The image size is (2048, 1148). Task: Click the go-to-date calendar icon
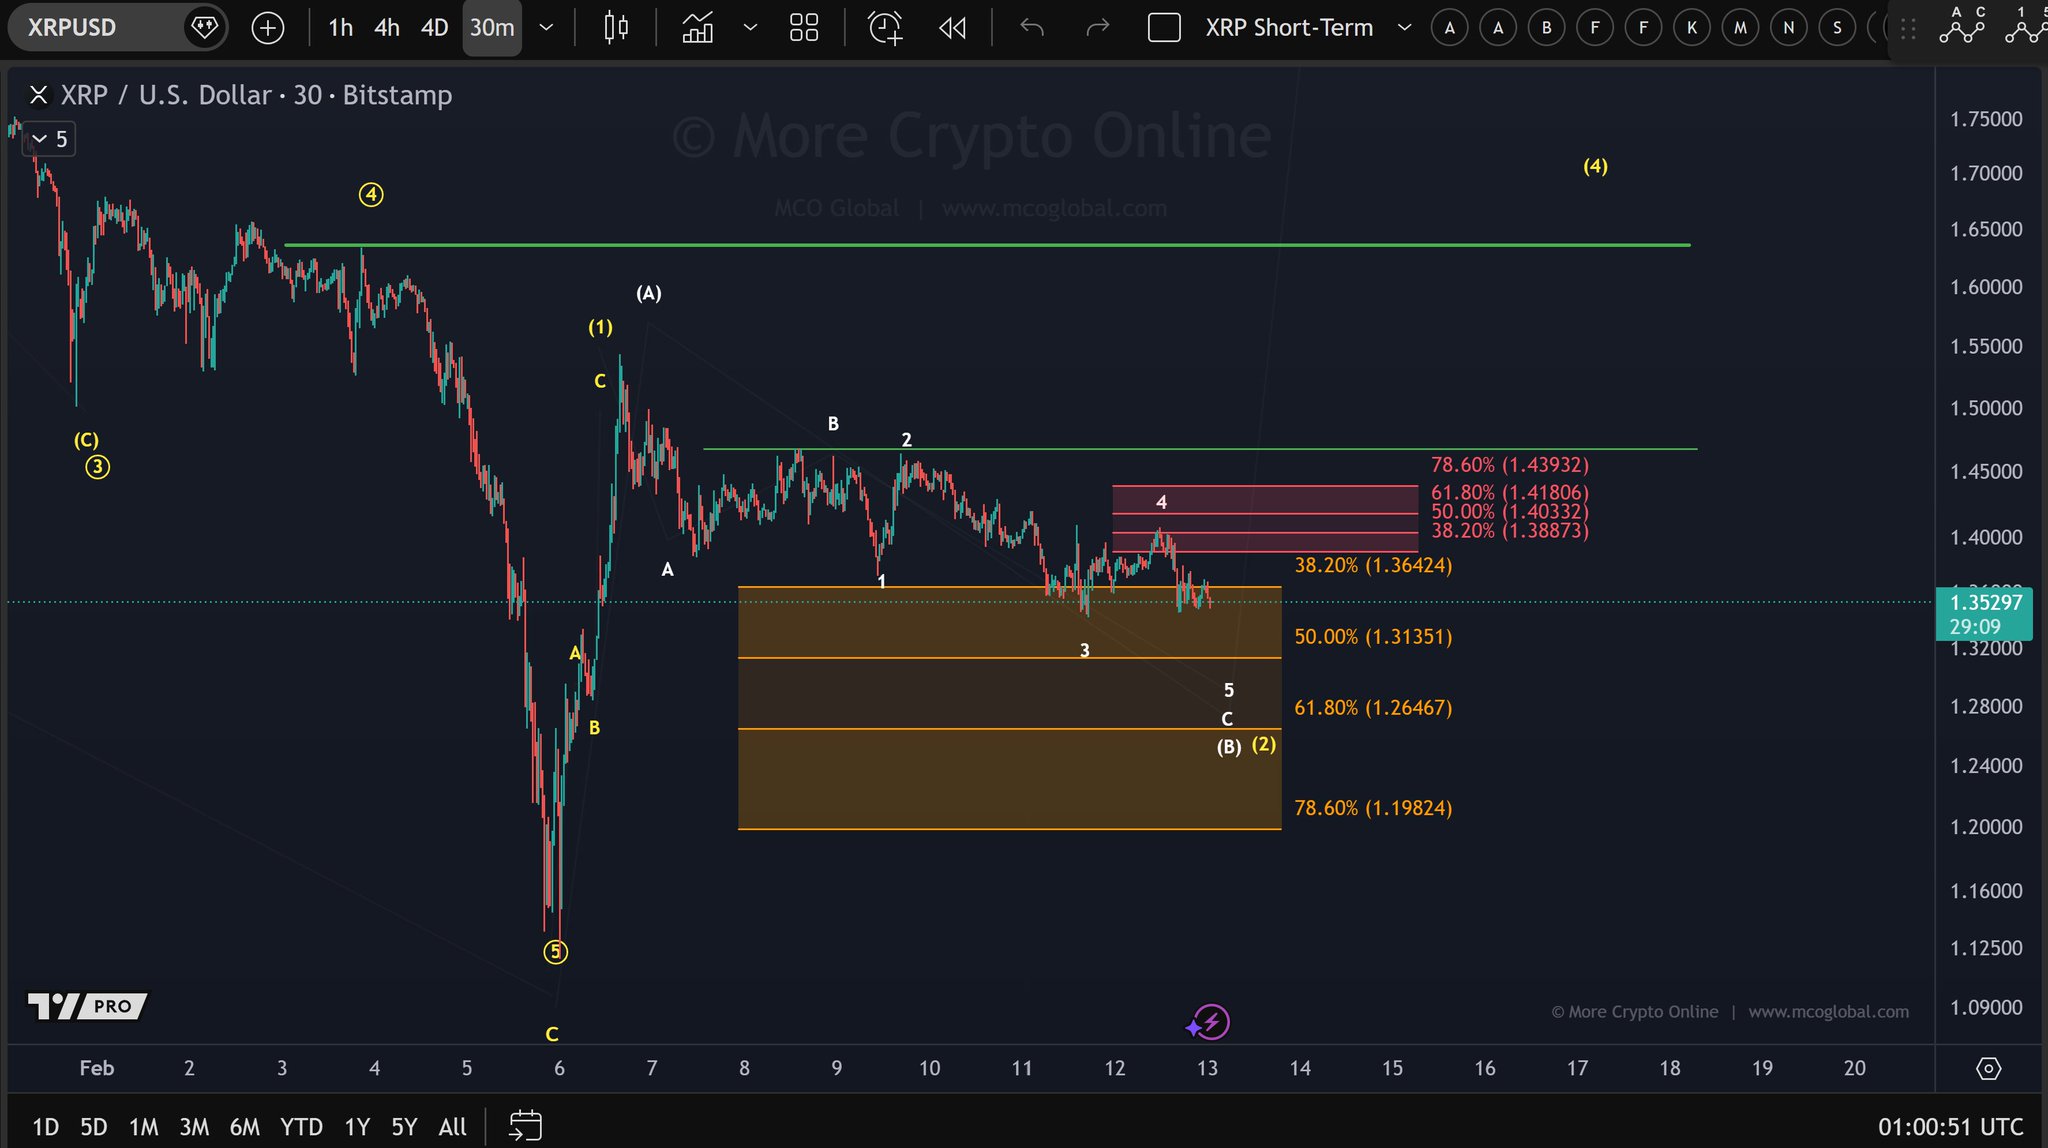[525, 1126]
